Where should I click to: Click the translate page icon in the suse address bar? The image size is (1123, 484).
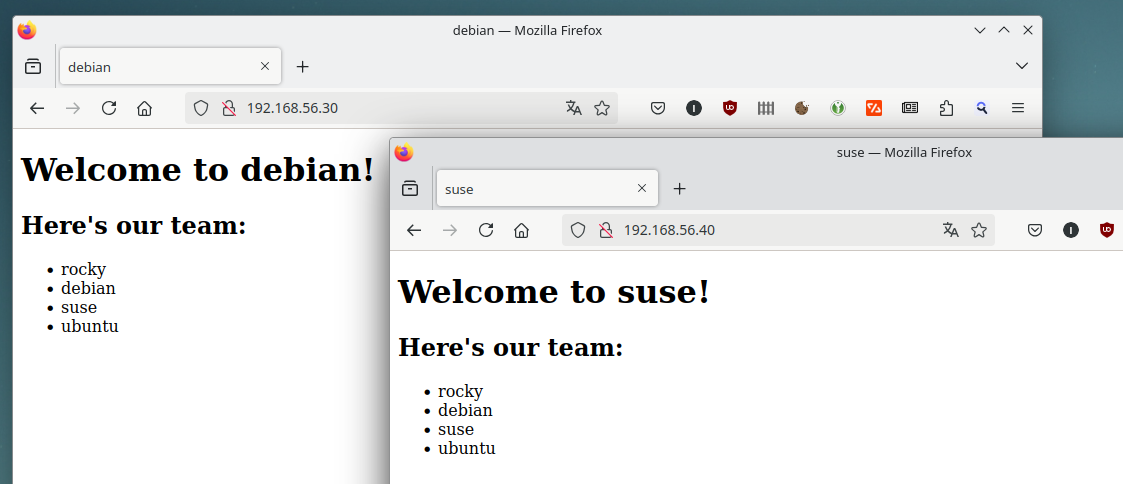pyautogui.click(x=950, y=230)
